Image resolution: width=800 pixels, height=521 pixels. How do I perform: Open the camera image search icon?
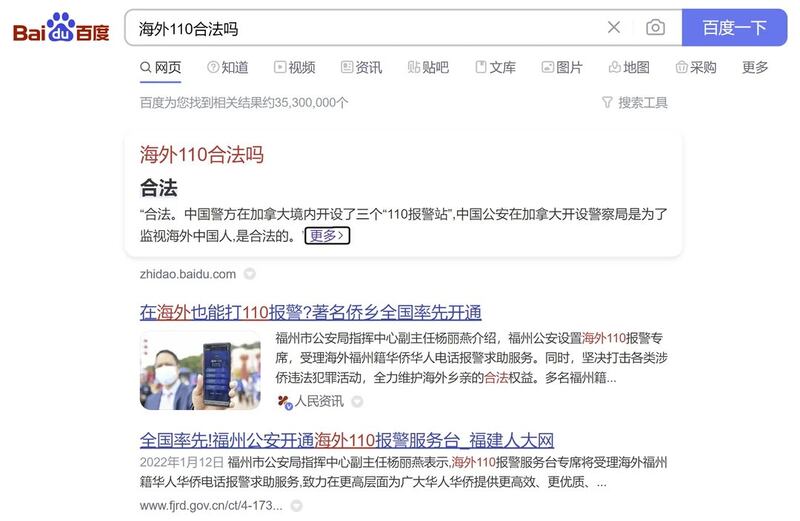coord(655,27)
